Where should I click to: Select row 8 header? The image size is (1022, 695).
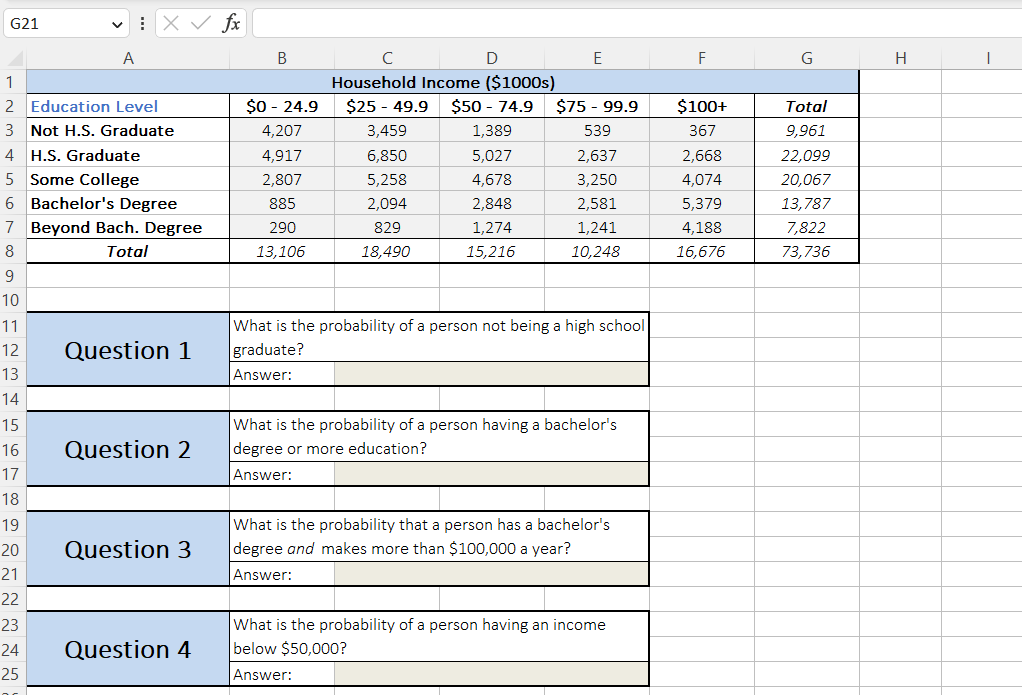click(x=11, y=251)
